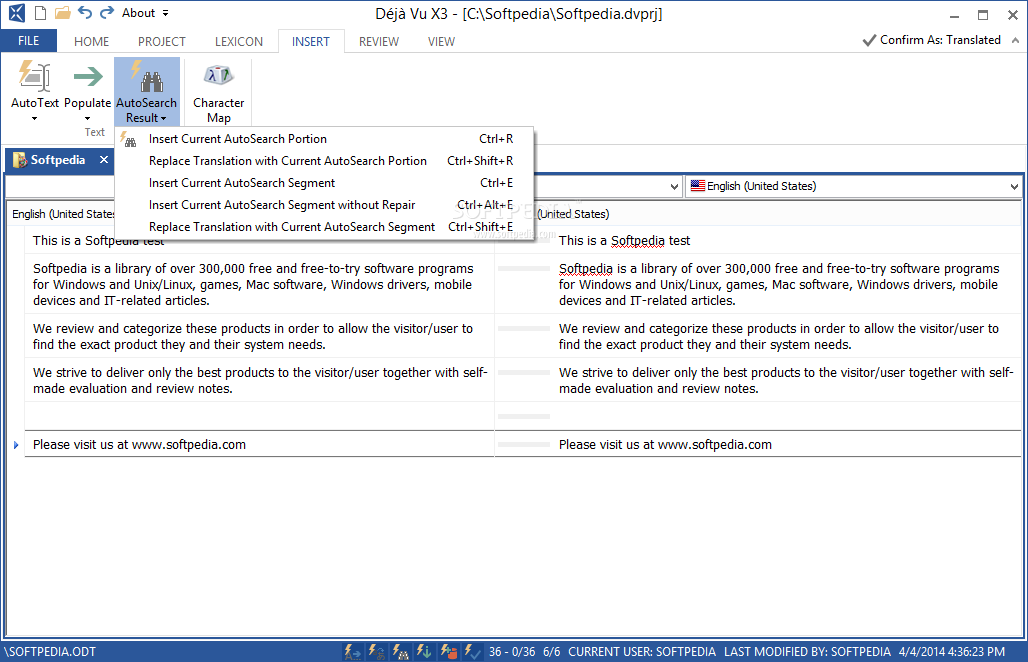This screenshot has width=1028, height=662.
Task: Click the first status bar AutoTranslate icon
Action: [353, 652]
